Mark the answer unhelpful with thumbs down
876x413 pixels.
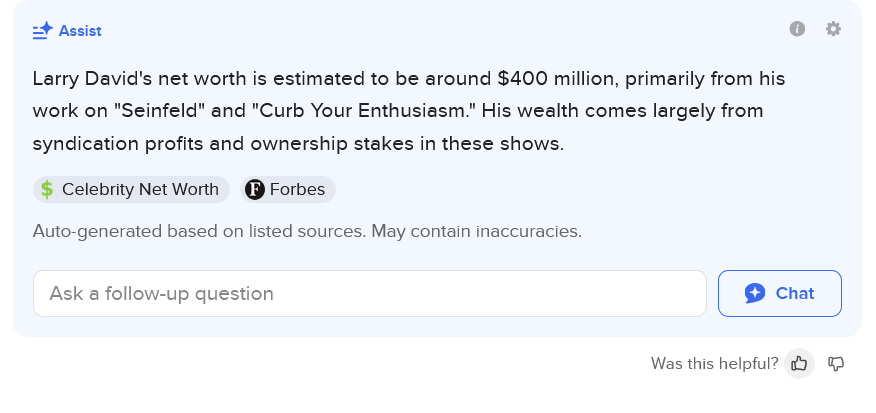[836, 364]
